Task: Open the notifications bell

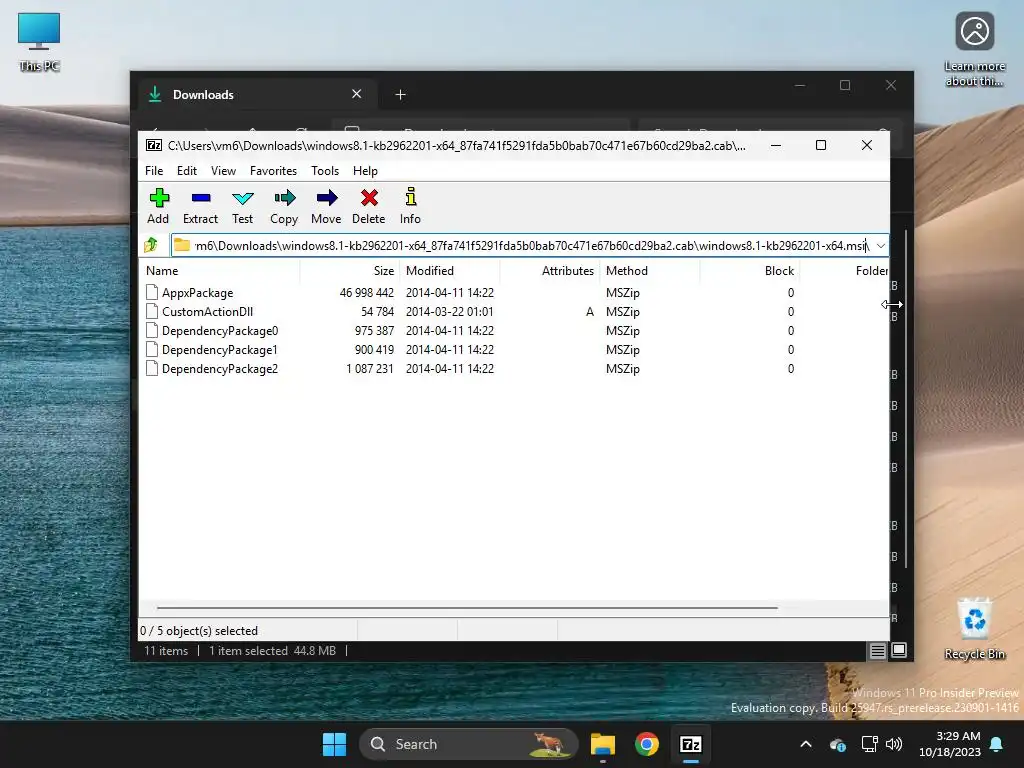Action: 997,744
